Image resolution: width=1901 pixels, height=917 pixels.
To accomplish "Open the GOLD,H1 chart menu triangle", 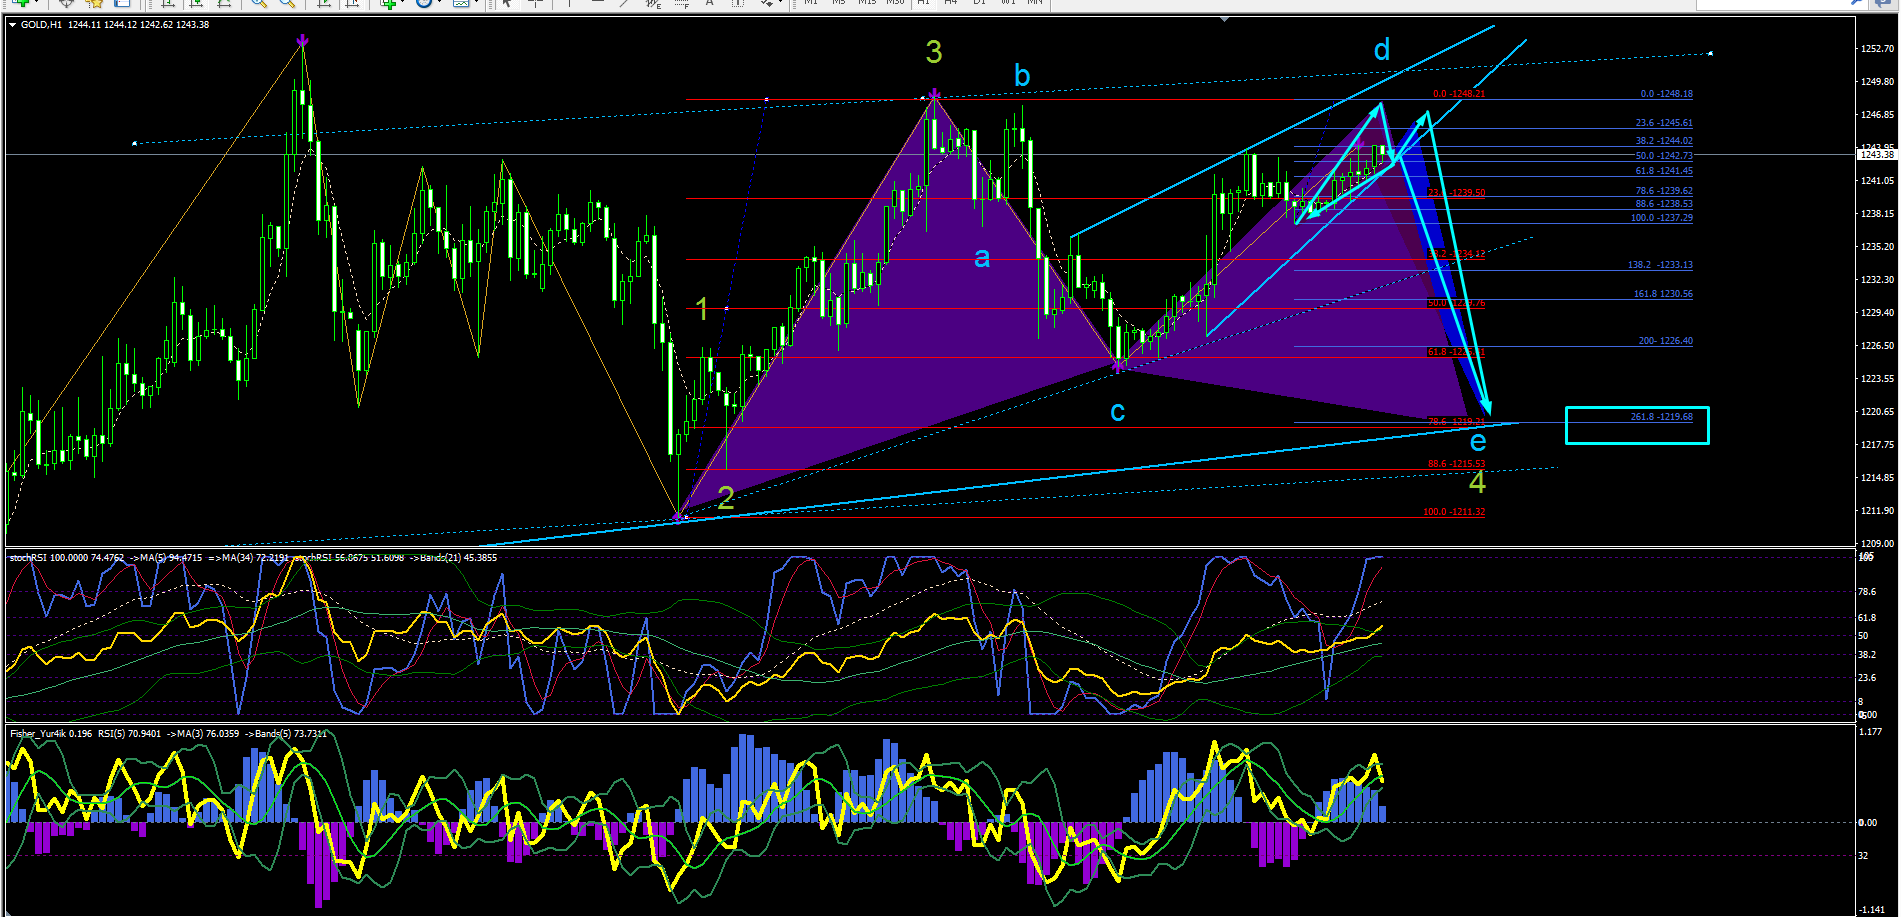I will coord(12,25).
